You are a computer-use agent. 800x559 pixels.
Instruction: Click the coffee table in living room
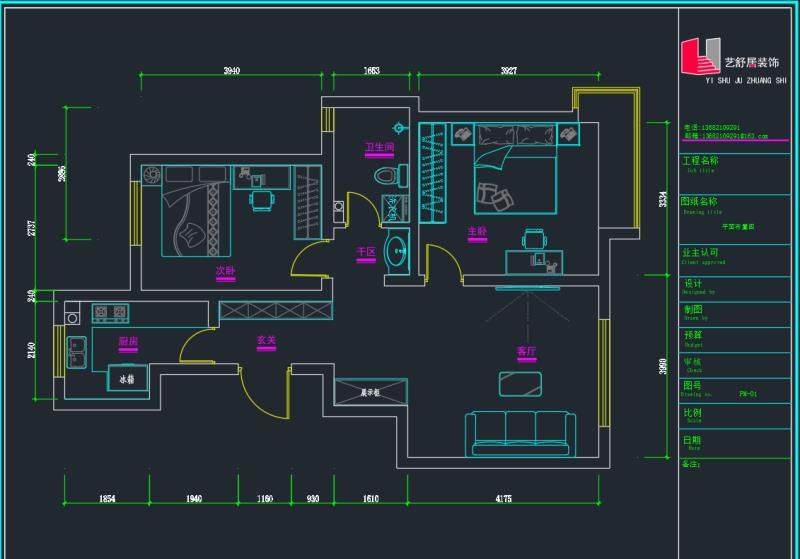point(520,383)
